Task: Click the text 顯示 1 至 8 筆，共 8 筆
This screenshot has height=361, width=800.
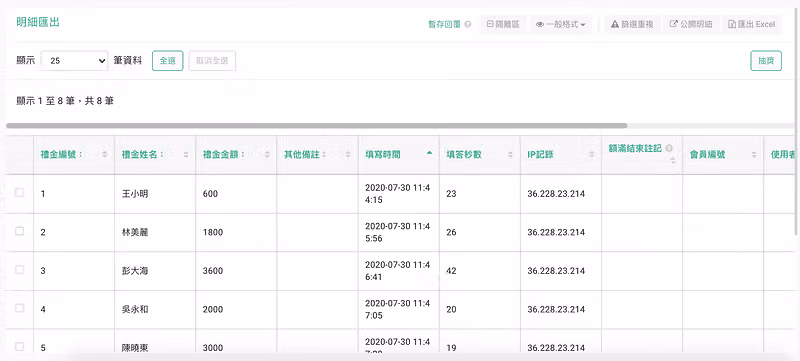Action: [x=65, y=101]
